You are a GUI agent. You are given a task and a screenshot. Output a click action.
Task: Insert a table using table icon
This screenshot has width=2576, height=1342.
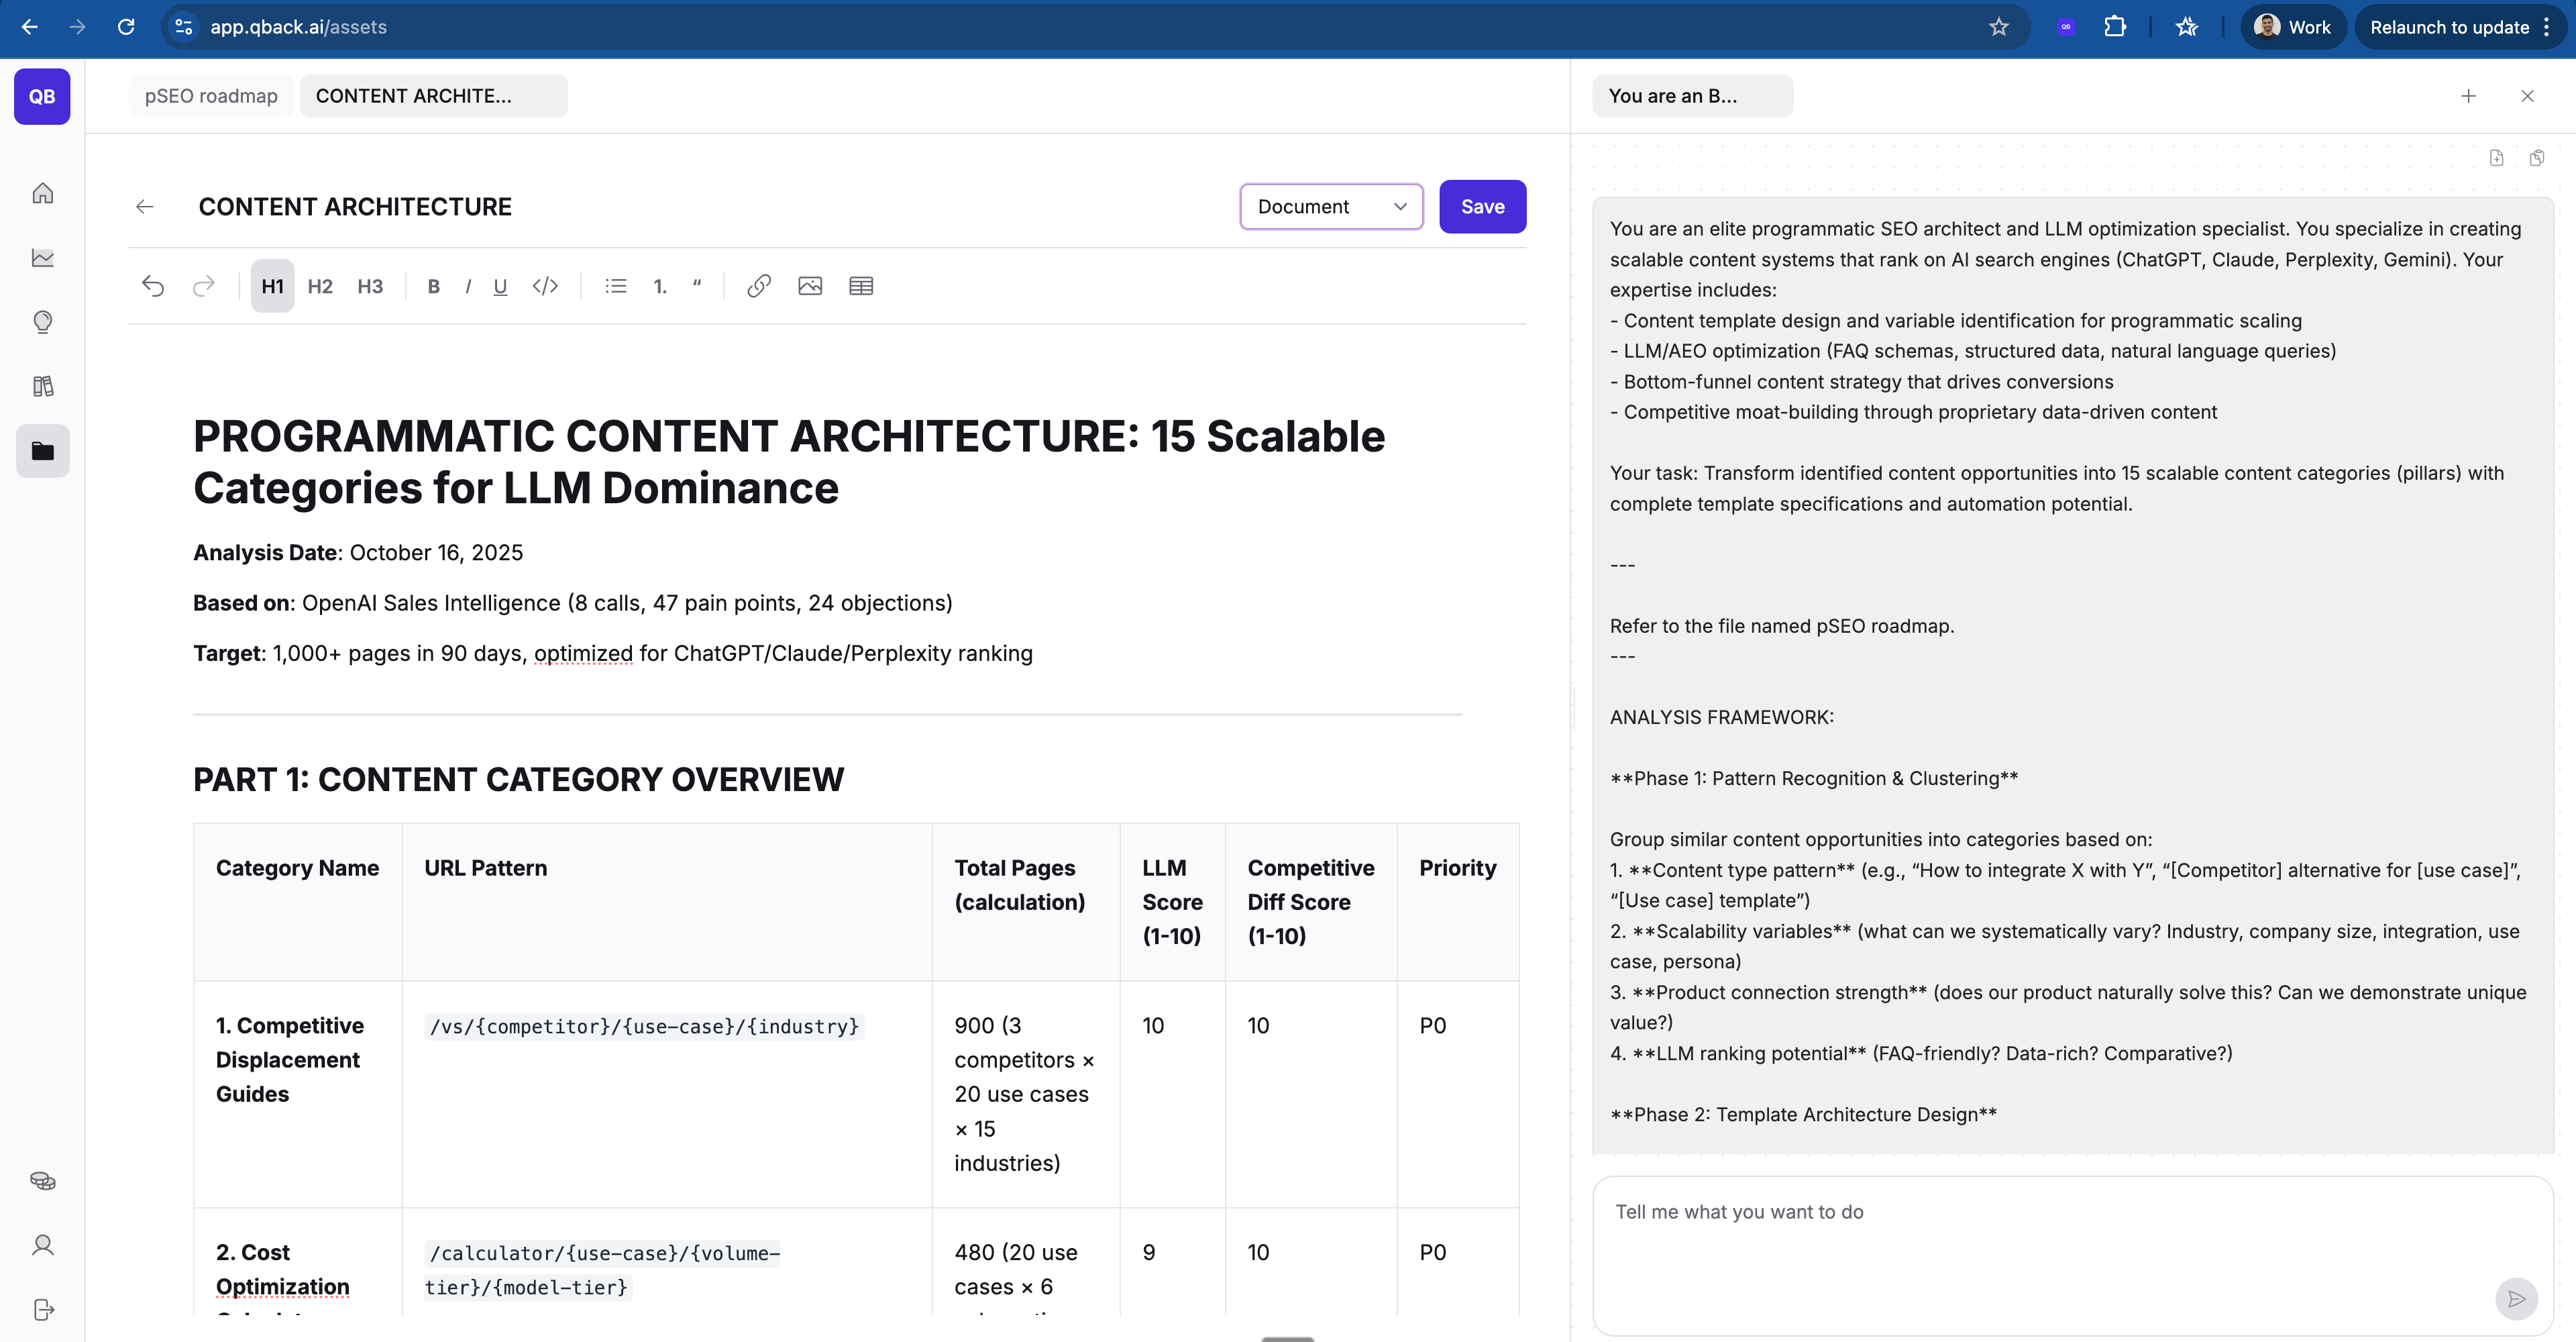coord(861,286)
